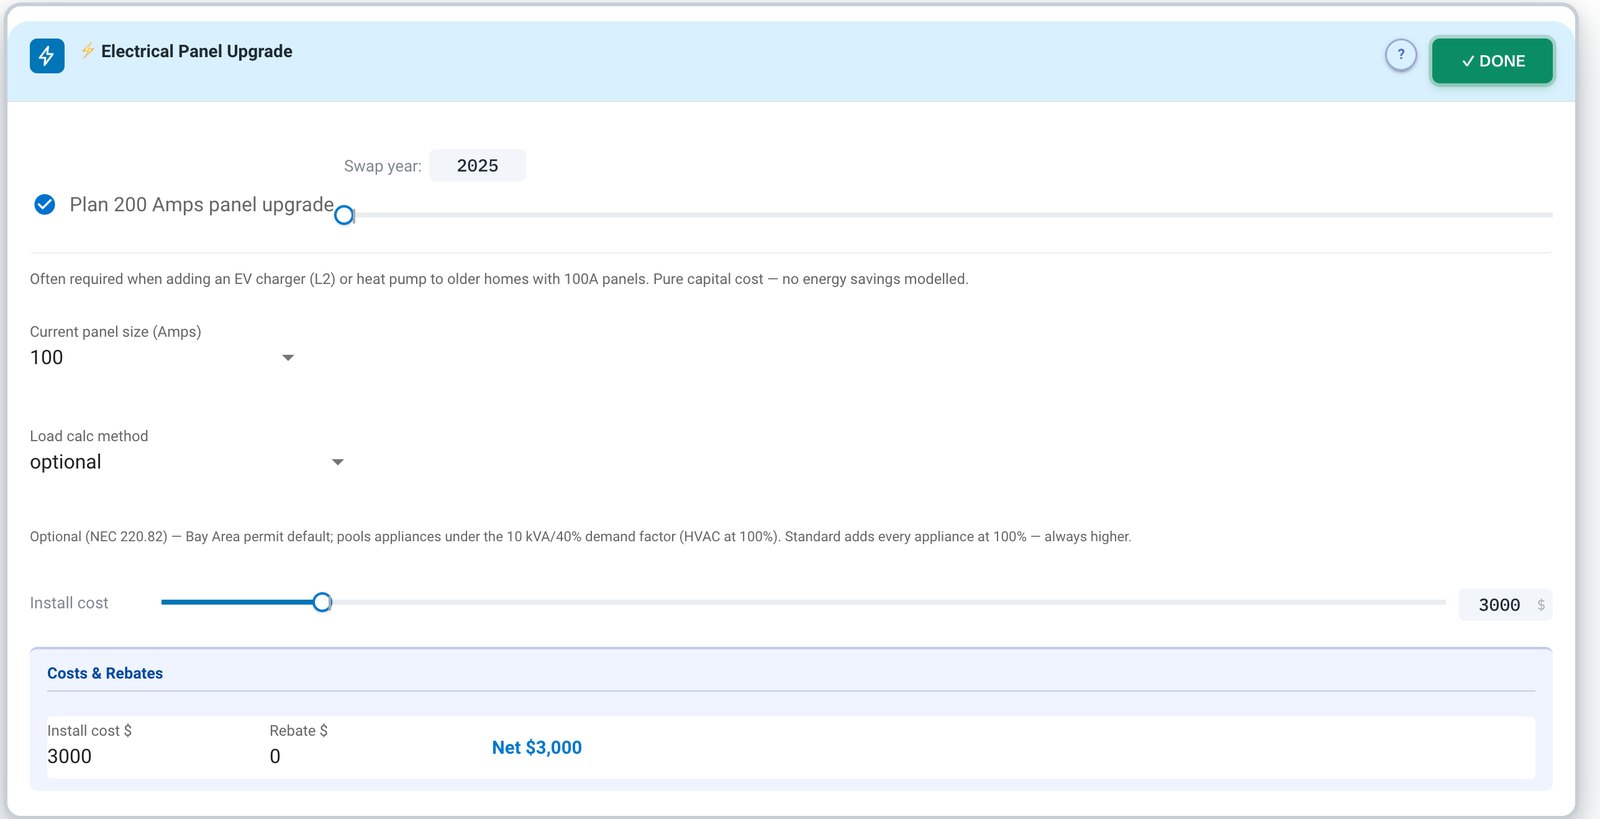Screen dimensions: 1600x819
Task: Open the Current panel size dropdown
Action: click(162, 358)
